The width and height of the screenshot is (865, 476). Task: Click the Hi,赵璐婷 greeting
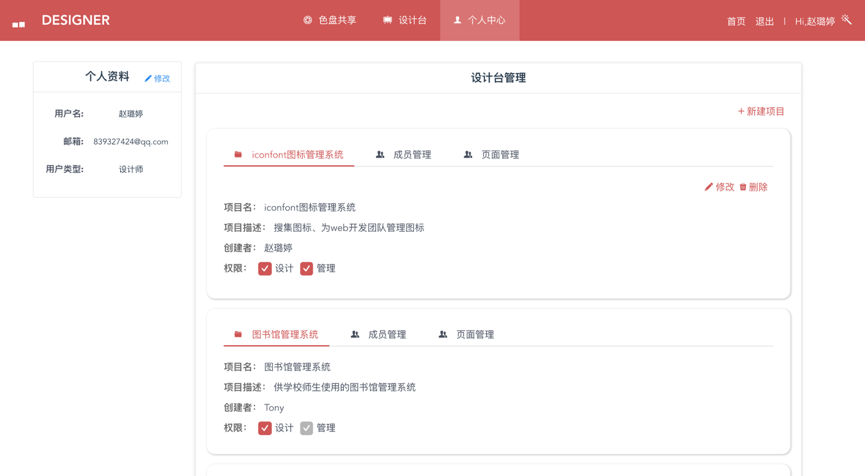coord(815,22)
